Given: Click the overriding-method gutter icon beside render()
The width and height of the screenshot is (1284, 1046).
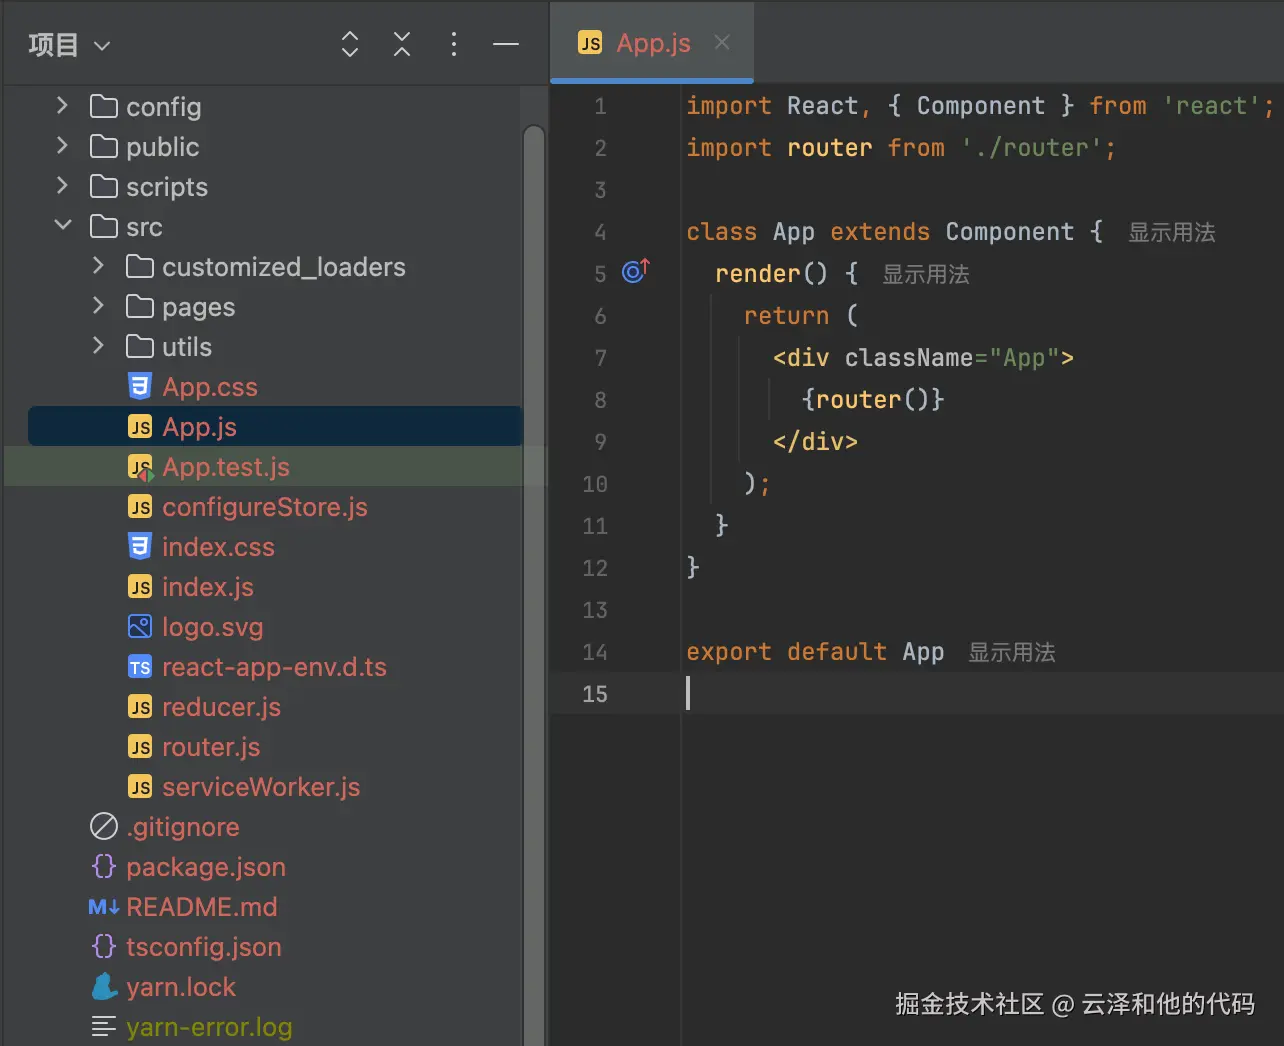Looking at the screenshot, I should 634,271.
